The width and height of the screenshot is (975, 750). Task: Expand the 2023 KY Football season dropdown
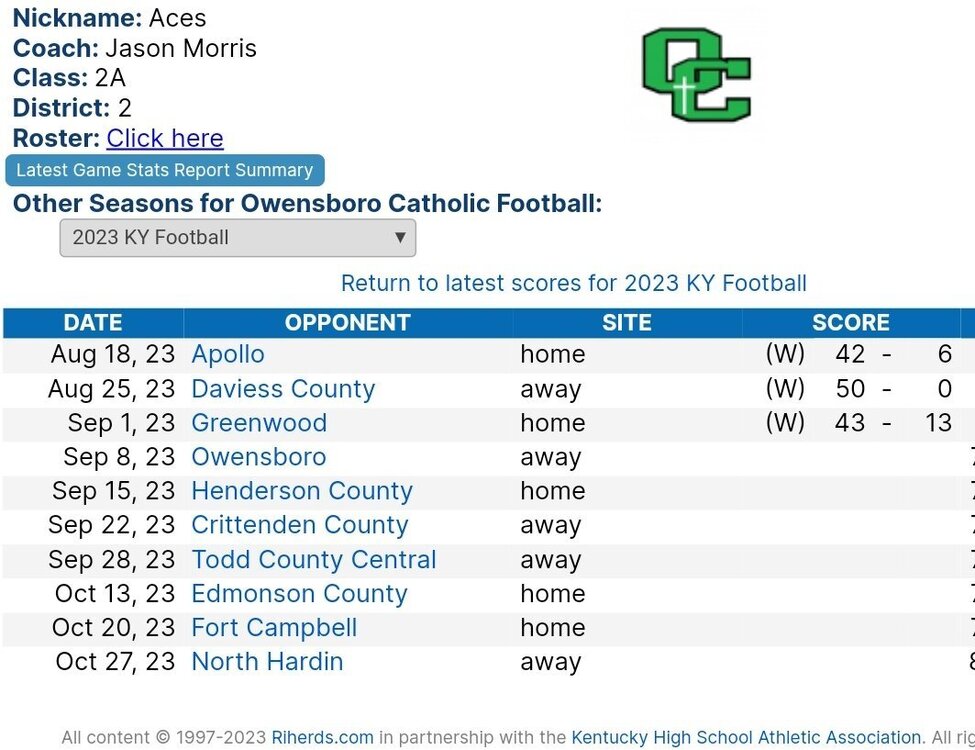coord(238,238)
